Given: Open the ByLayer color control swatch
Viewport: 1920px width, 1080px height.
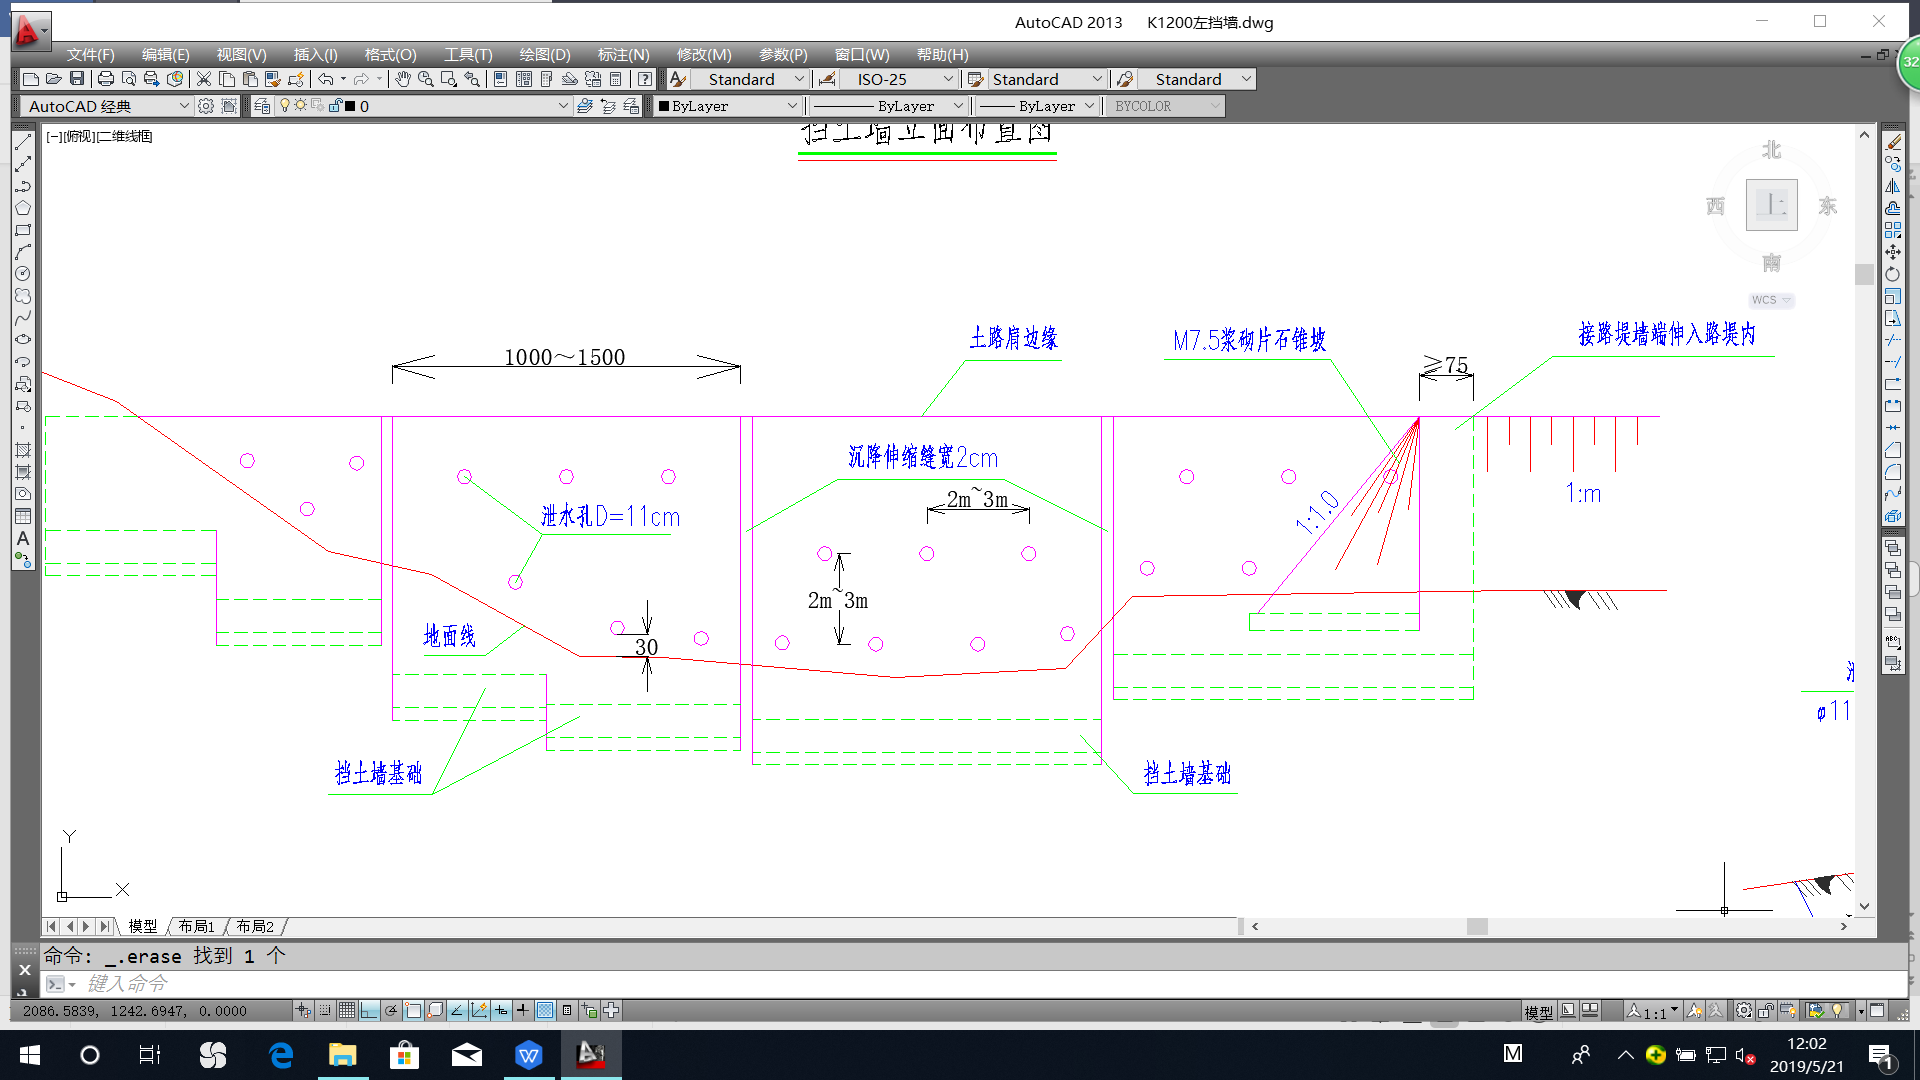Looking at the screenshot, I should point(728,106).
